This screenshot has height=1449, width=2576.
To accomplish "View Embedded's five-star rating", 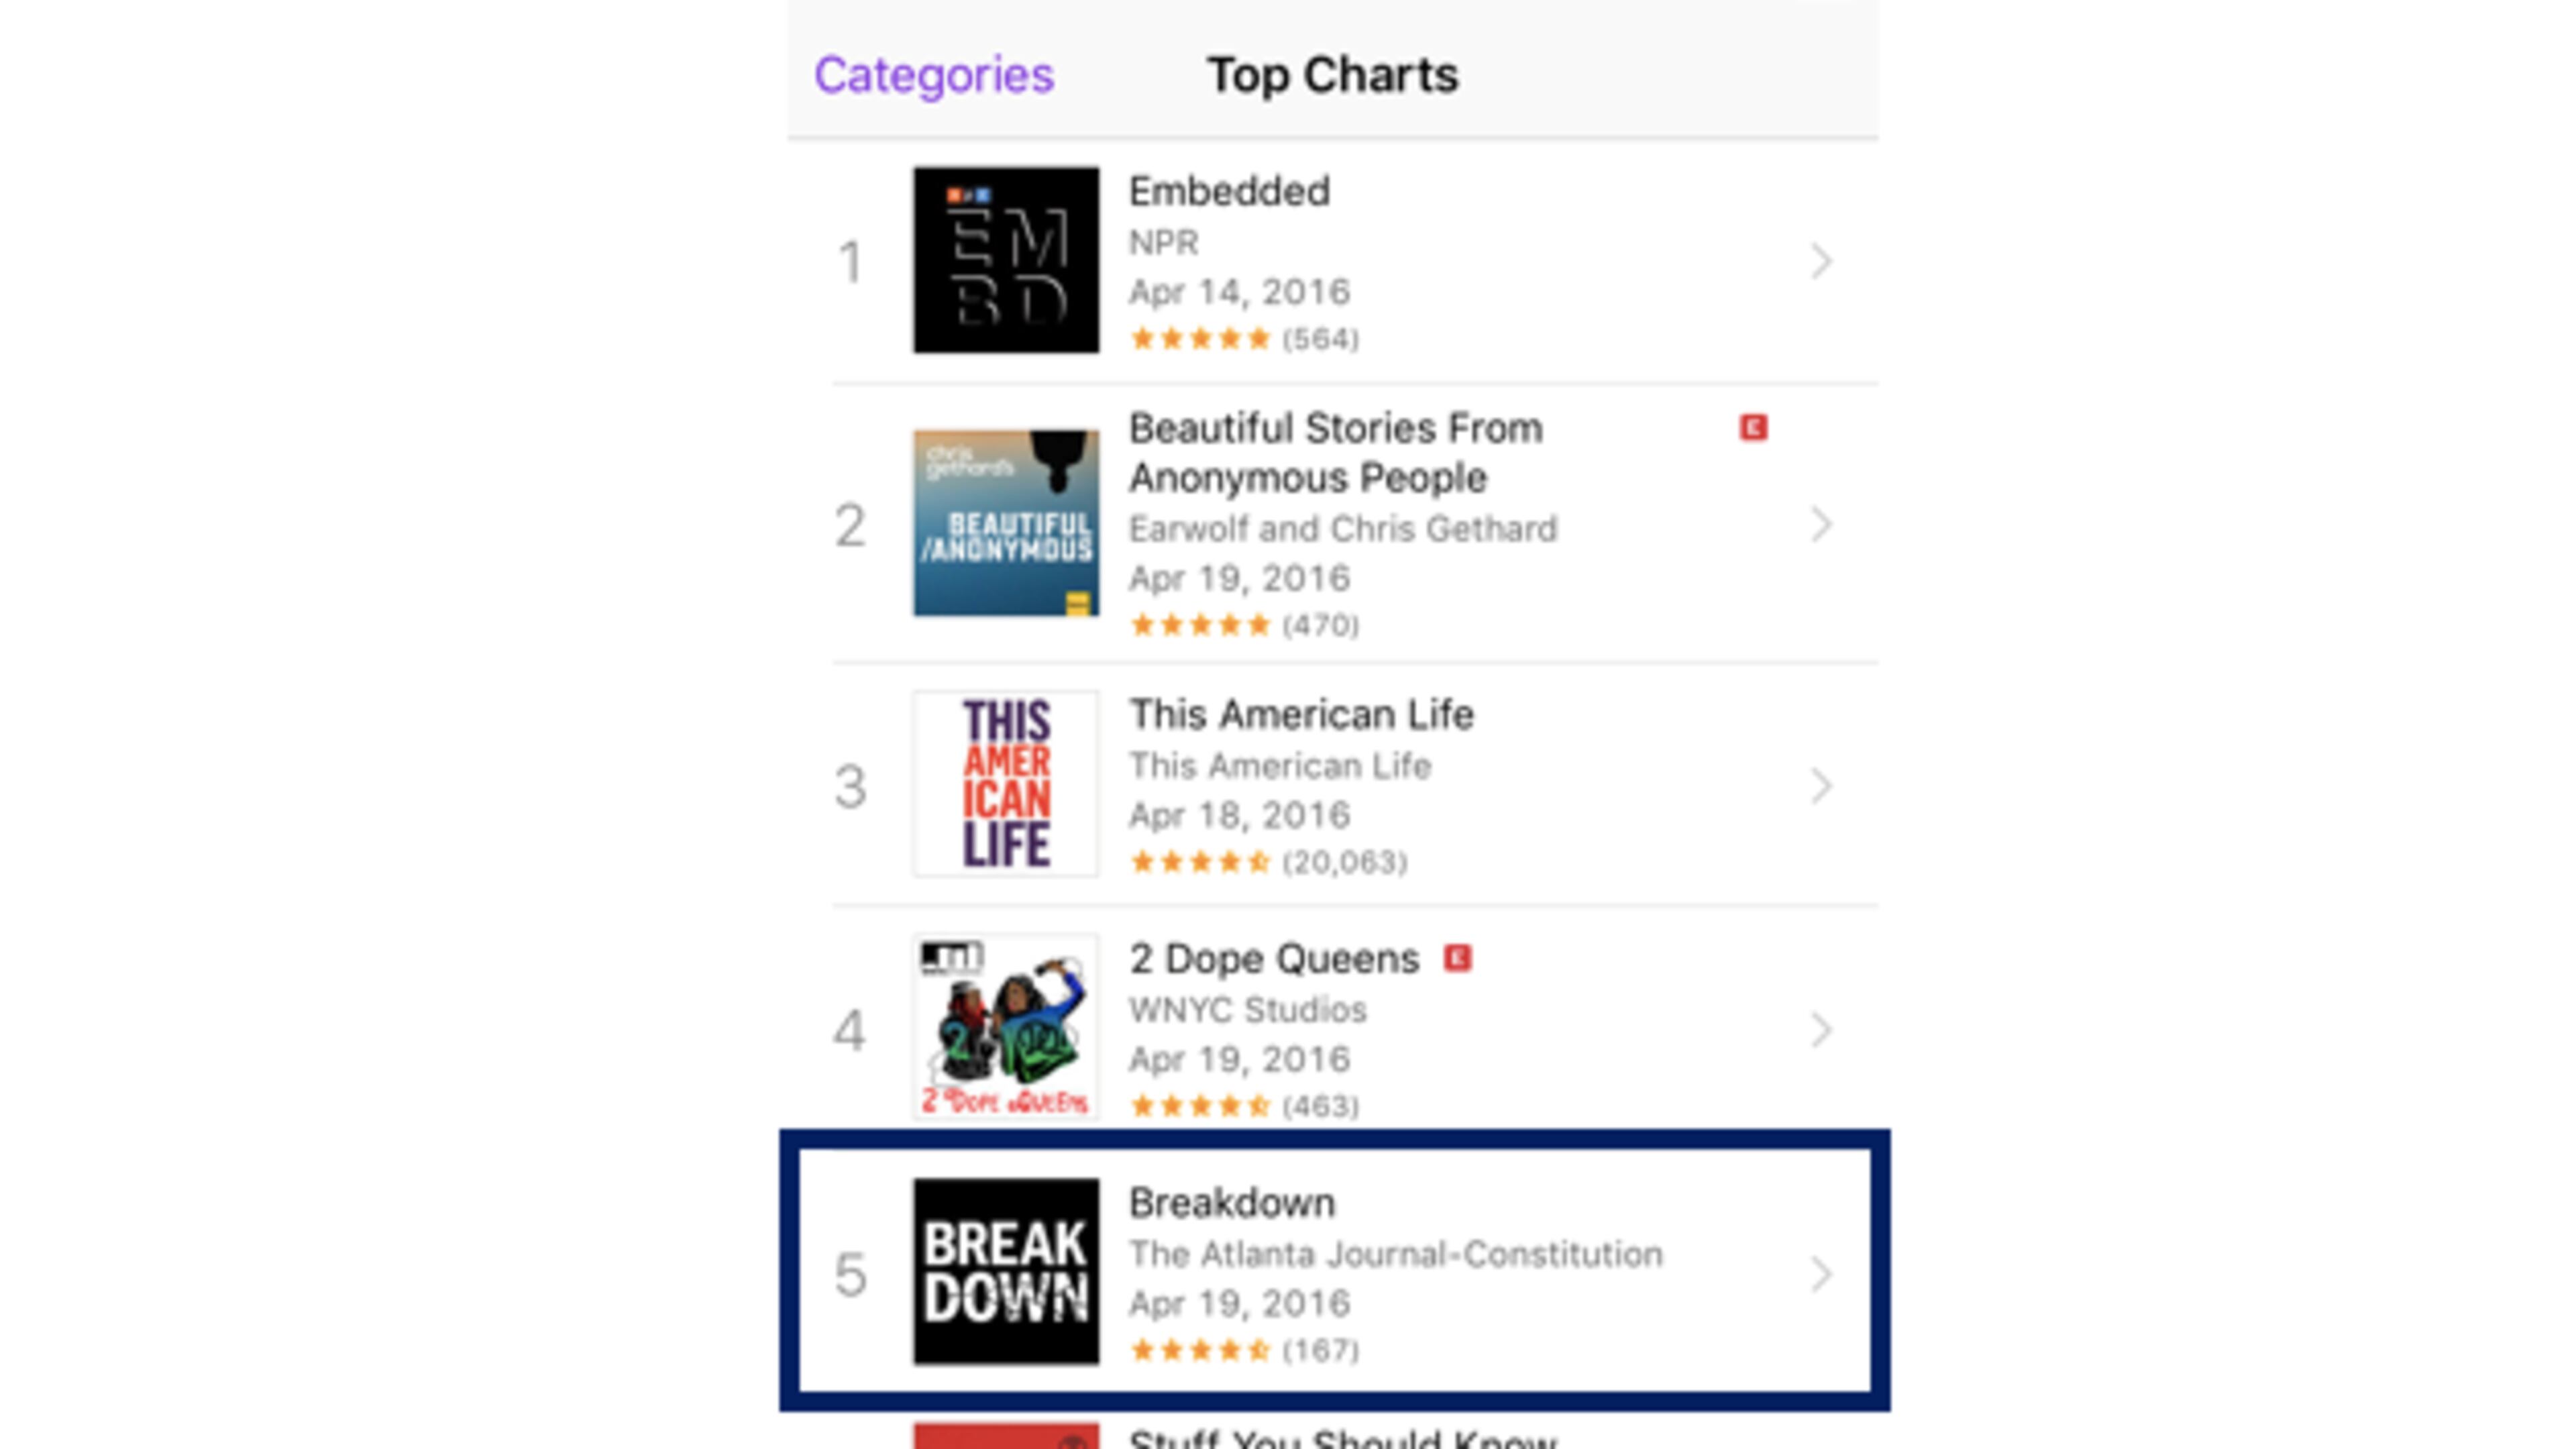I will [x=1200, y=339].
